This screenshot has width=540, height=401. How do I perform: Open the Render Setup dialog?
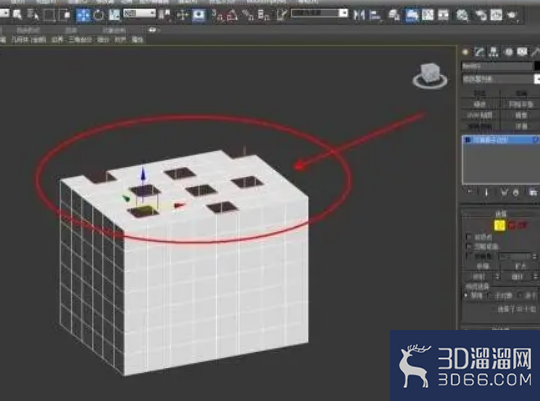[480, 15]
